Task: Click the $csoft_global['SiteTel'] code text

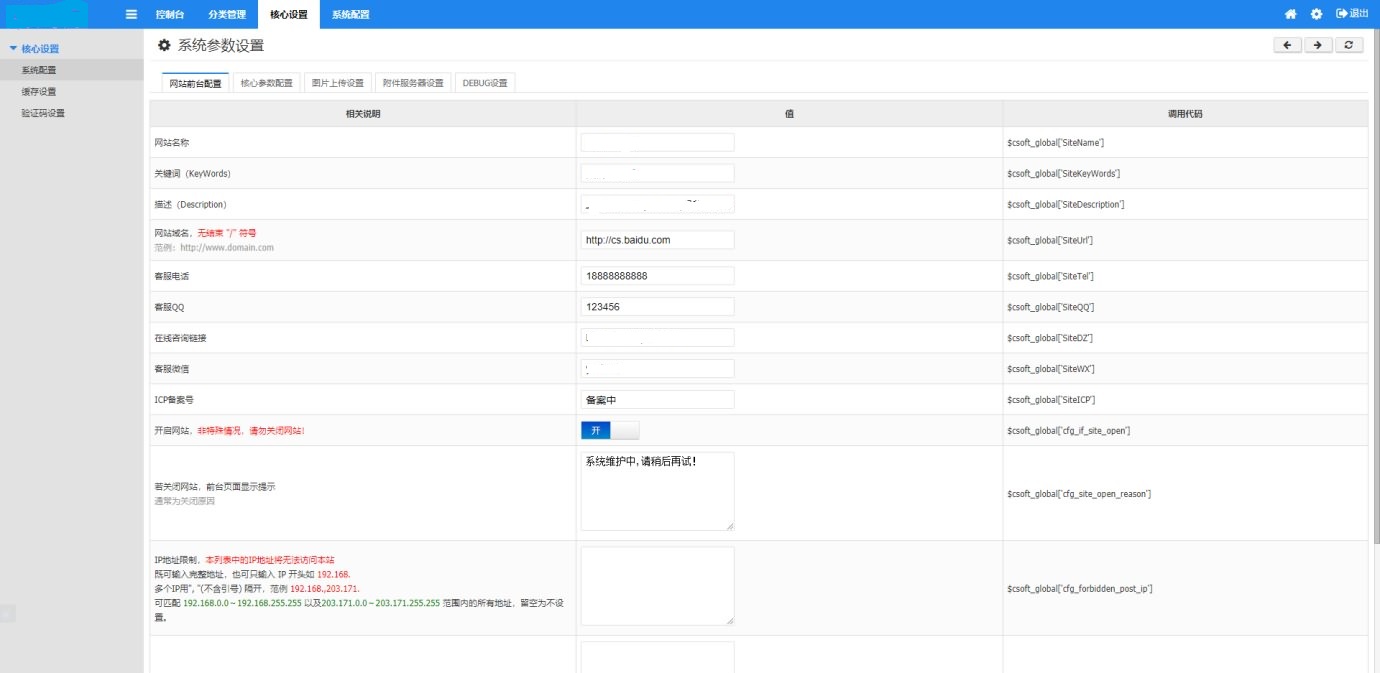Action: coord(1050,277)
